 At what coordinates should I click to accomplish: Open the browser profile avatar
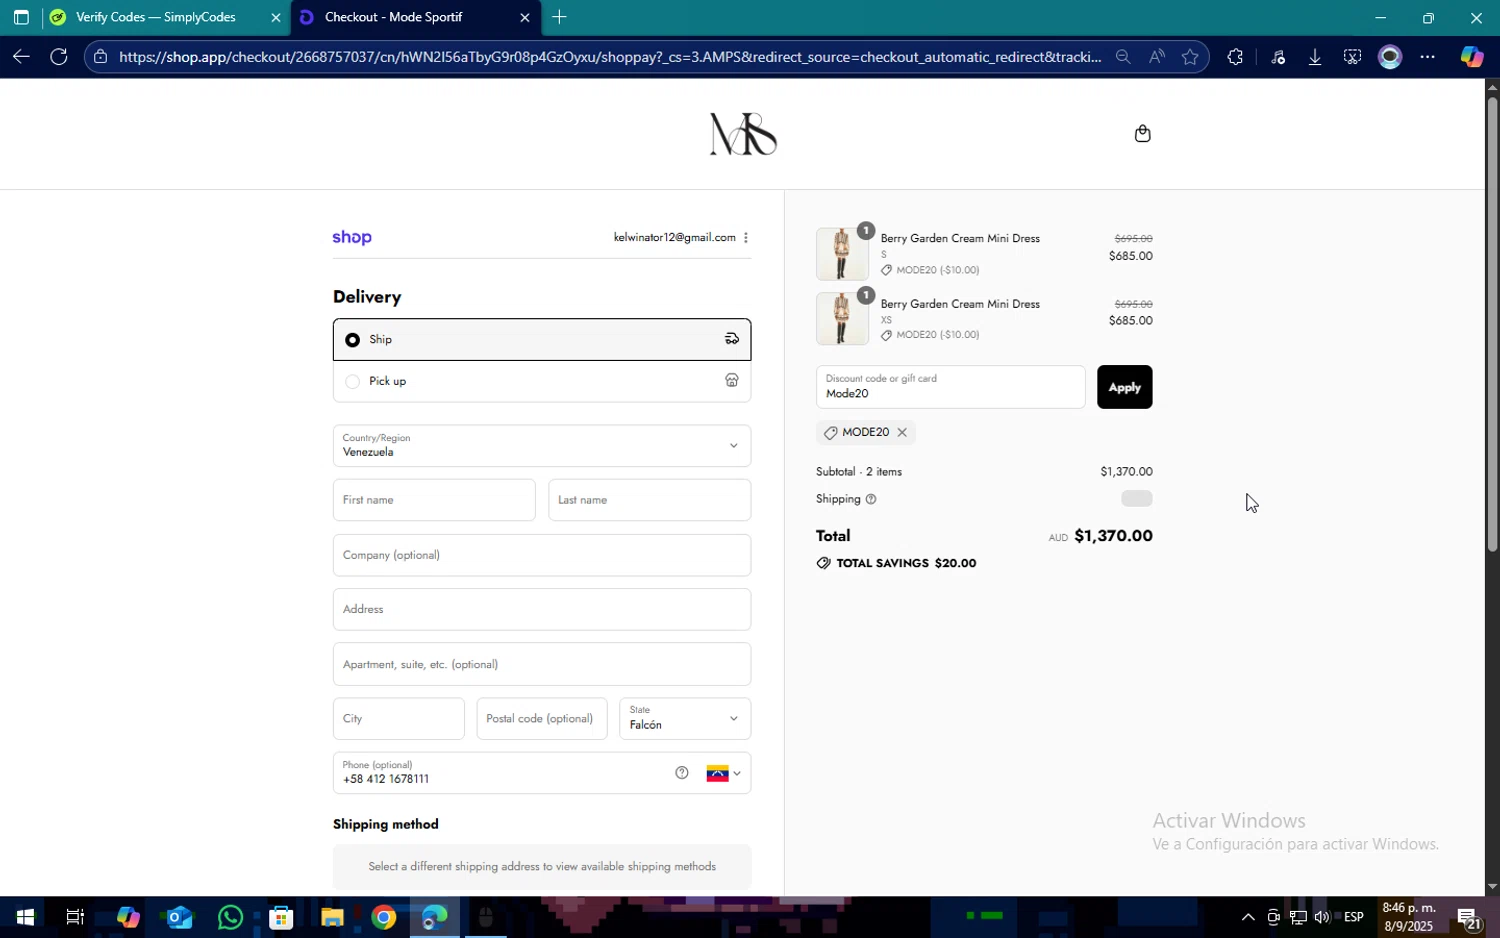(1390, 57)
